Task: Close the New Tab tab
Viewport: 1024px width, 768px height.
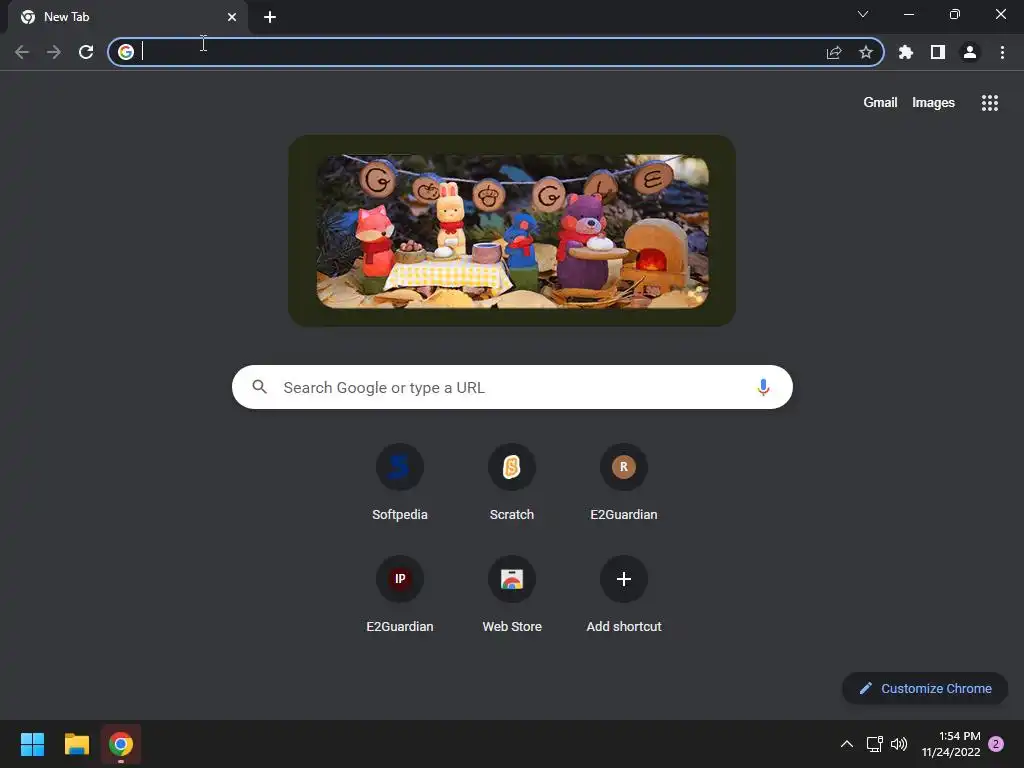Action: tap(232, 17)
